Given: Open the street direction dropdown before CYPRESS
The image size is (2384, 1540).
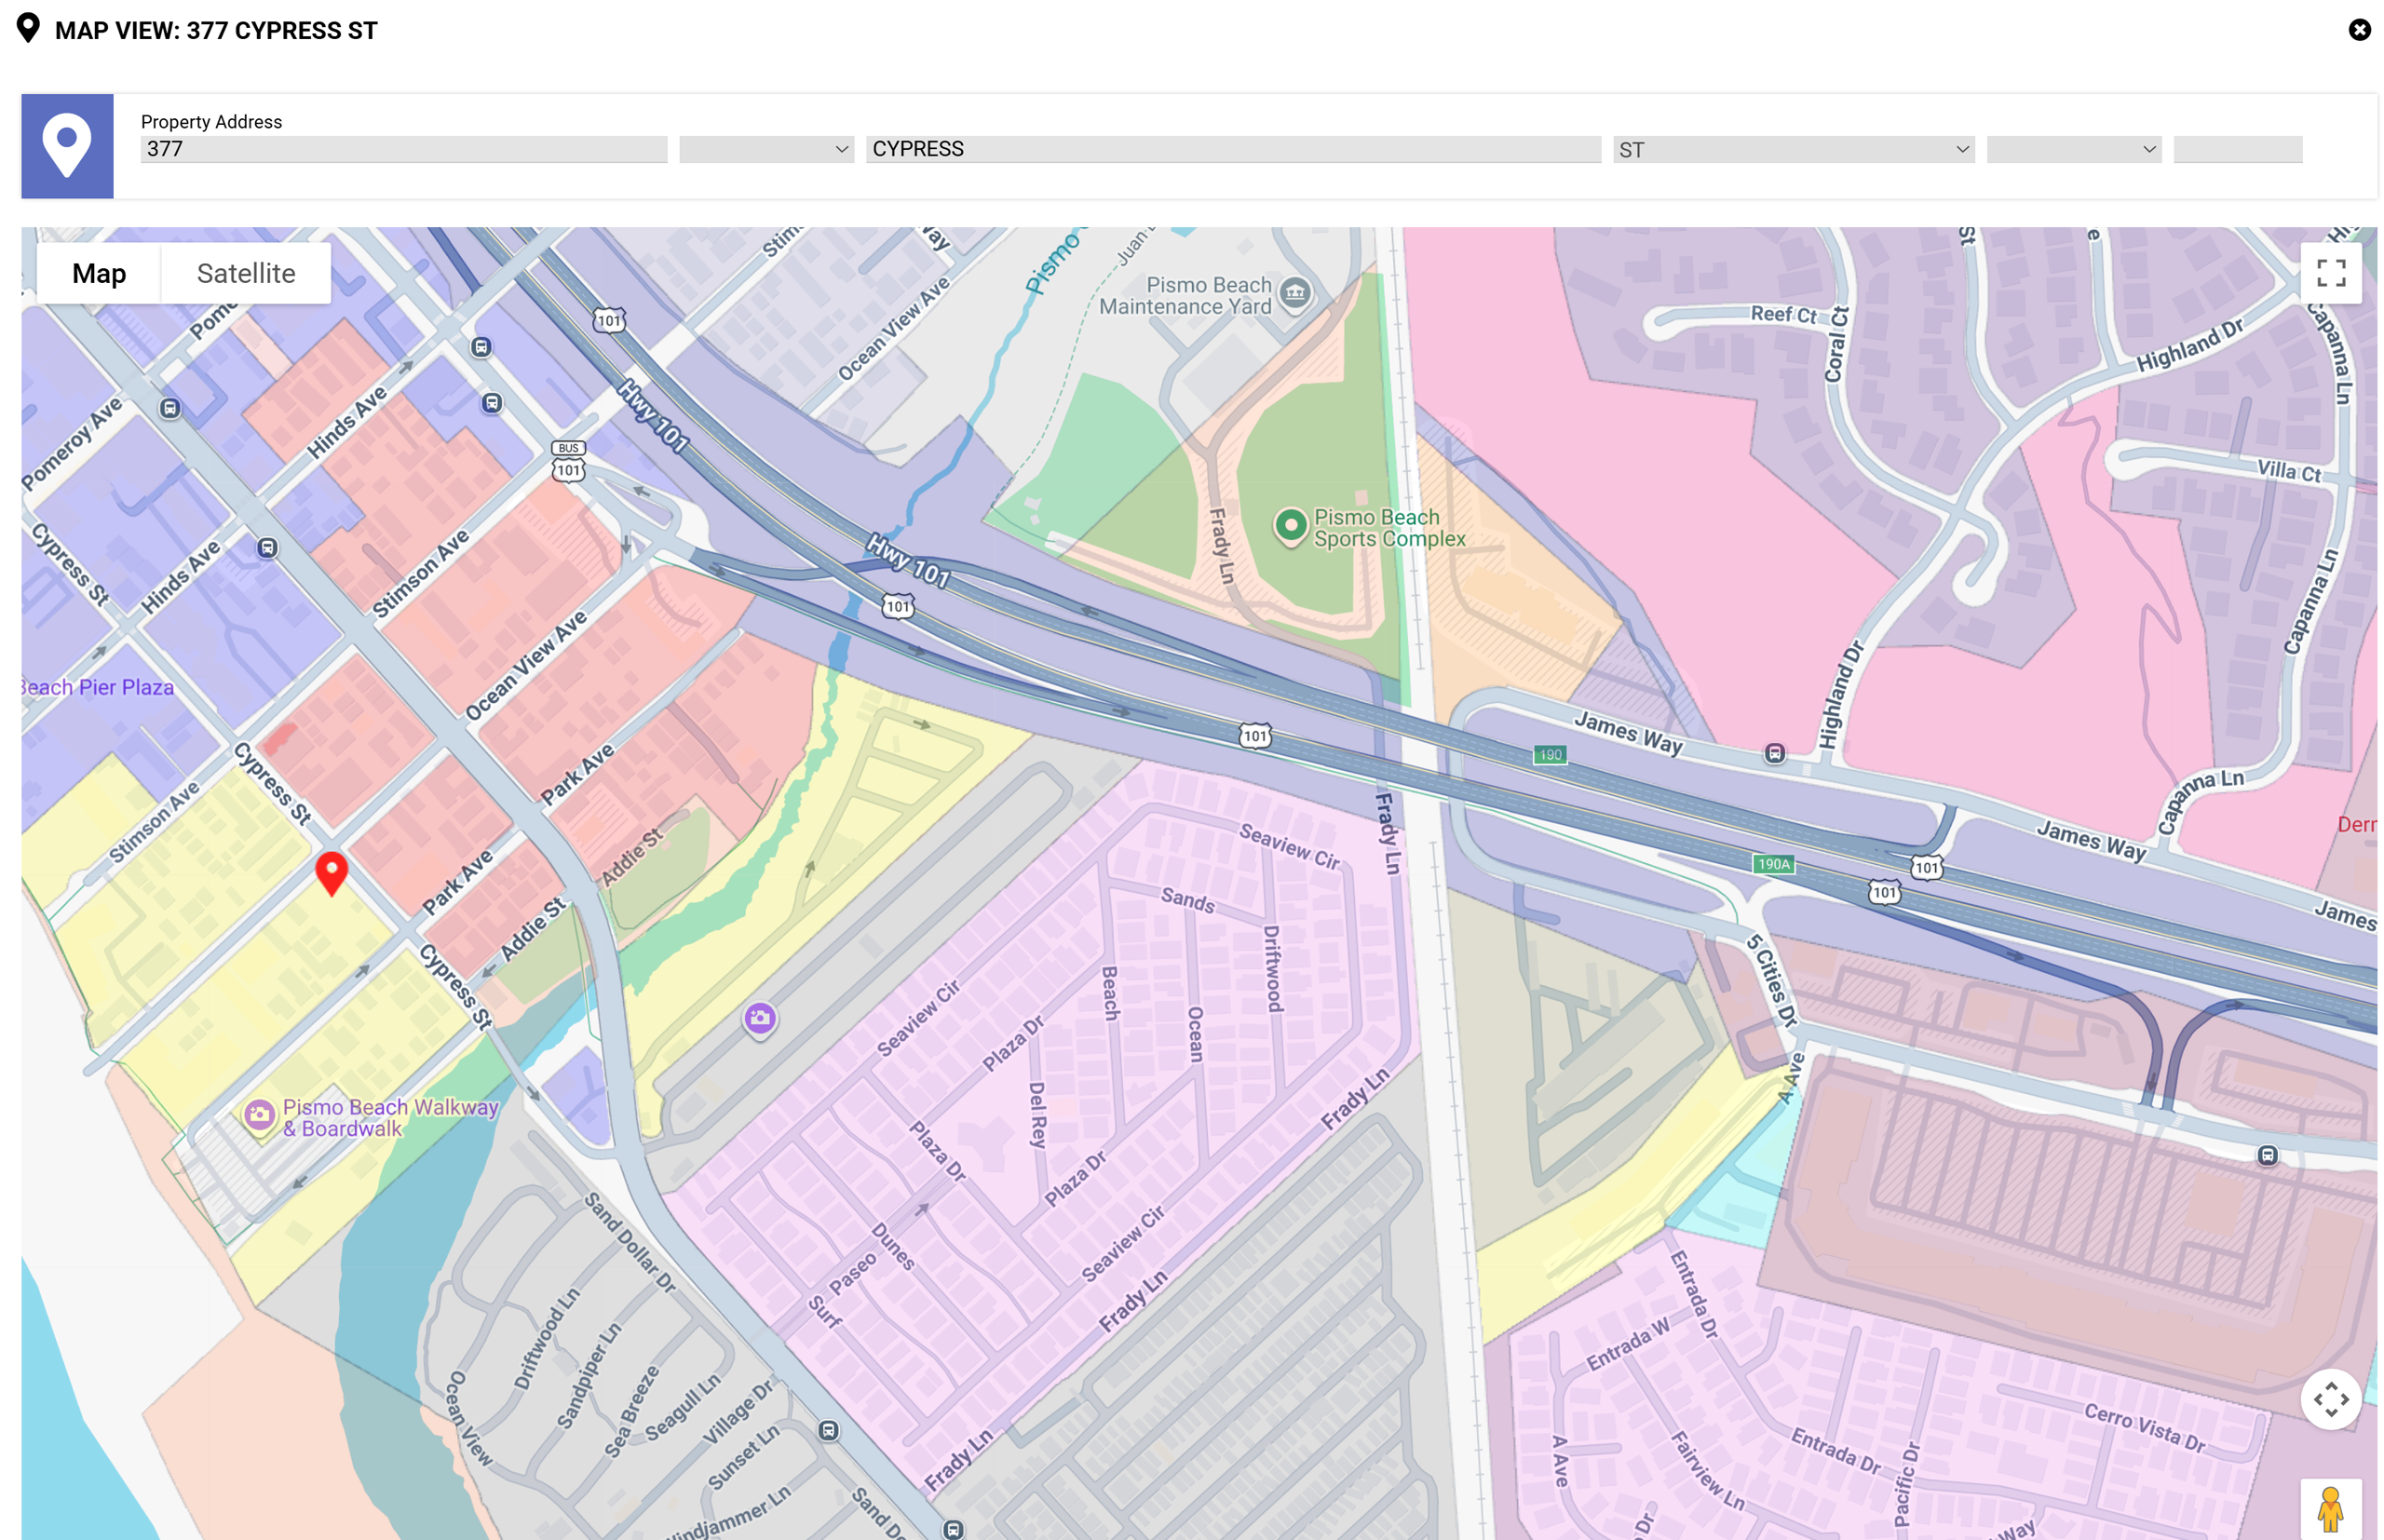Looking at the screenshot, I should [765, 149].
